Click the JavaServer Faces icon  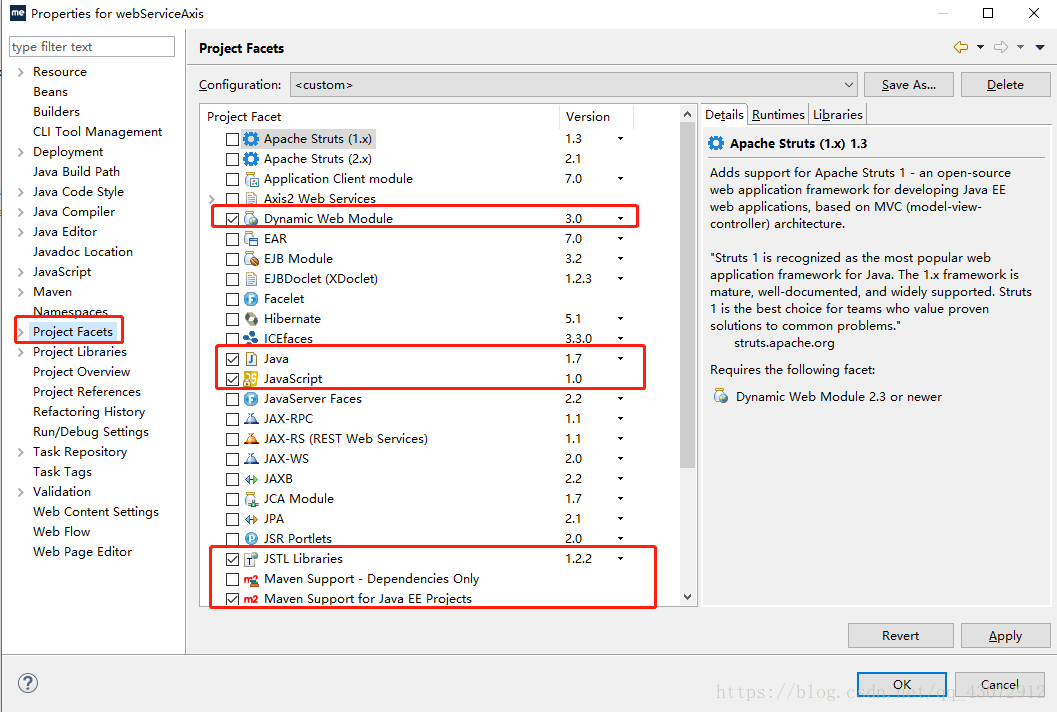(251, 399)
